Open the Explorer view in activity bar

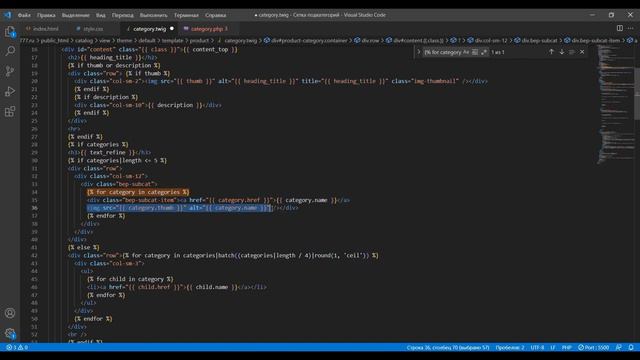(x=10, y=31)
